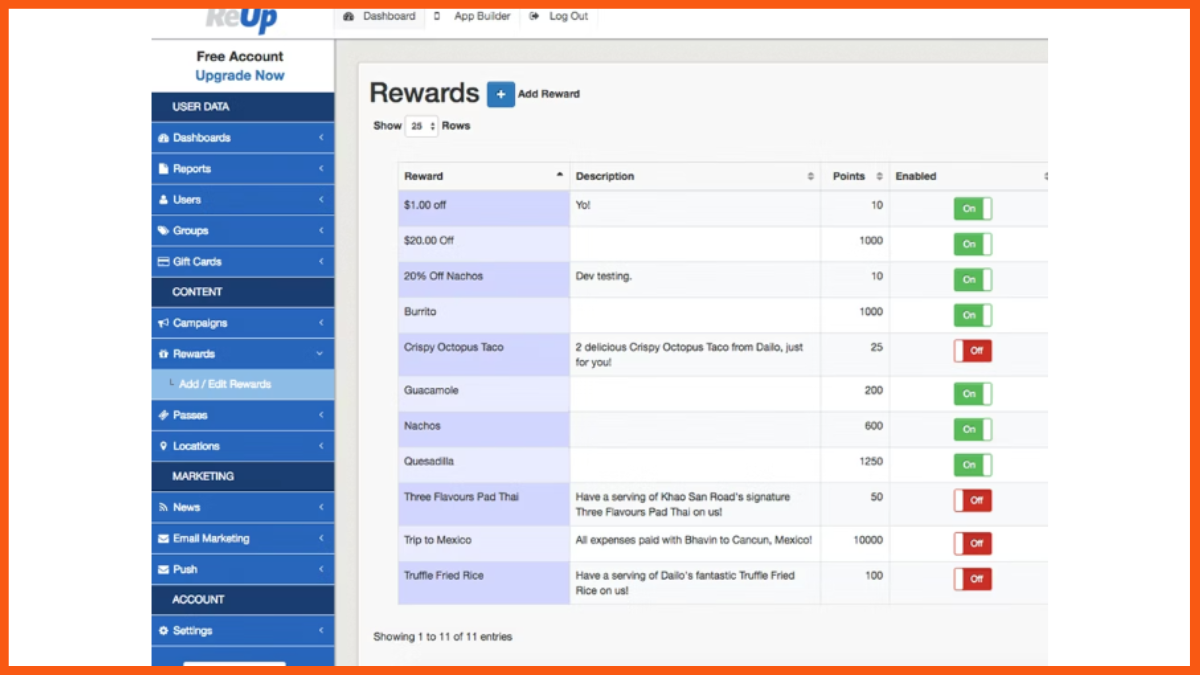Viewport: 1200px width, 675px height.
Task: Open the Dashboards sidebar icon
Action: (163, 137)
